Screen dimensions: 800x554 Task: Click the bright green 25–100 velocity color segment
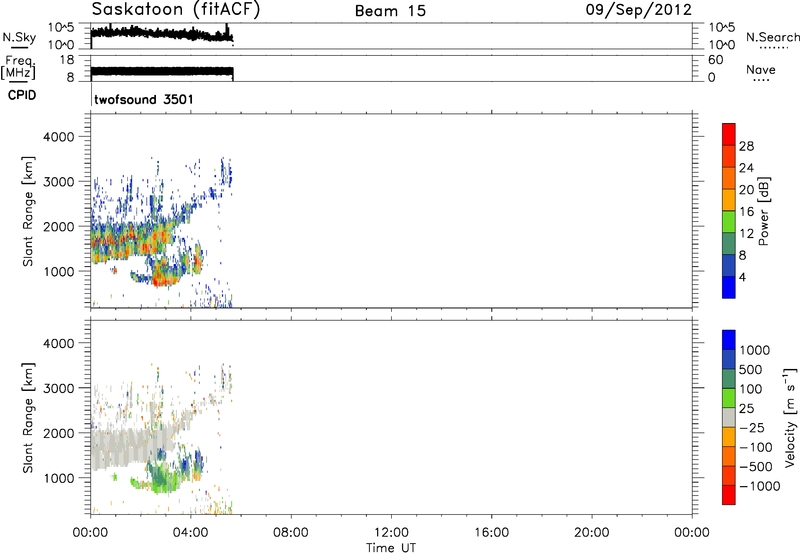(x=729, y=398)
